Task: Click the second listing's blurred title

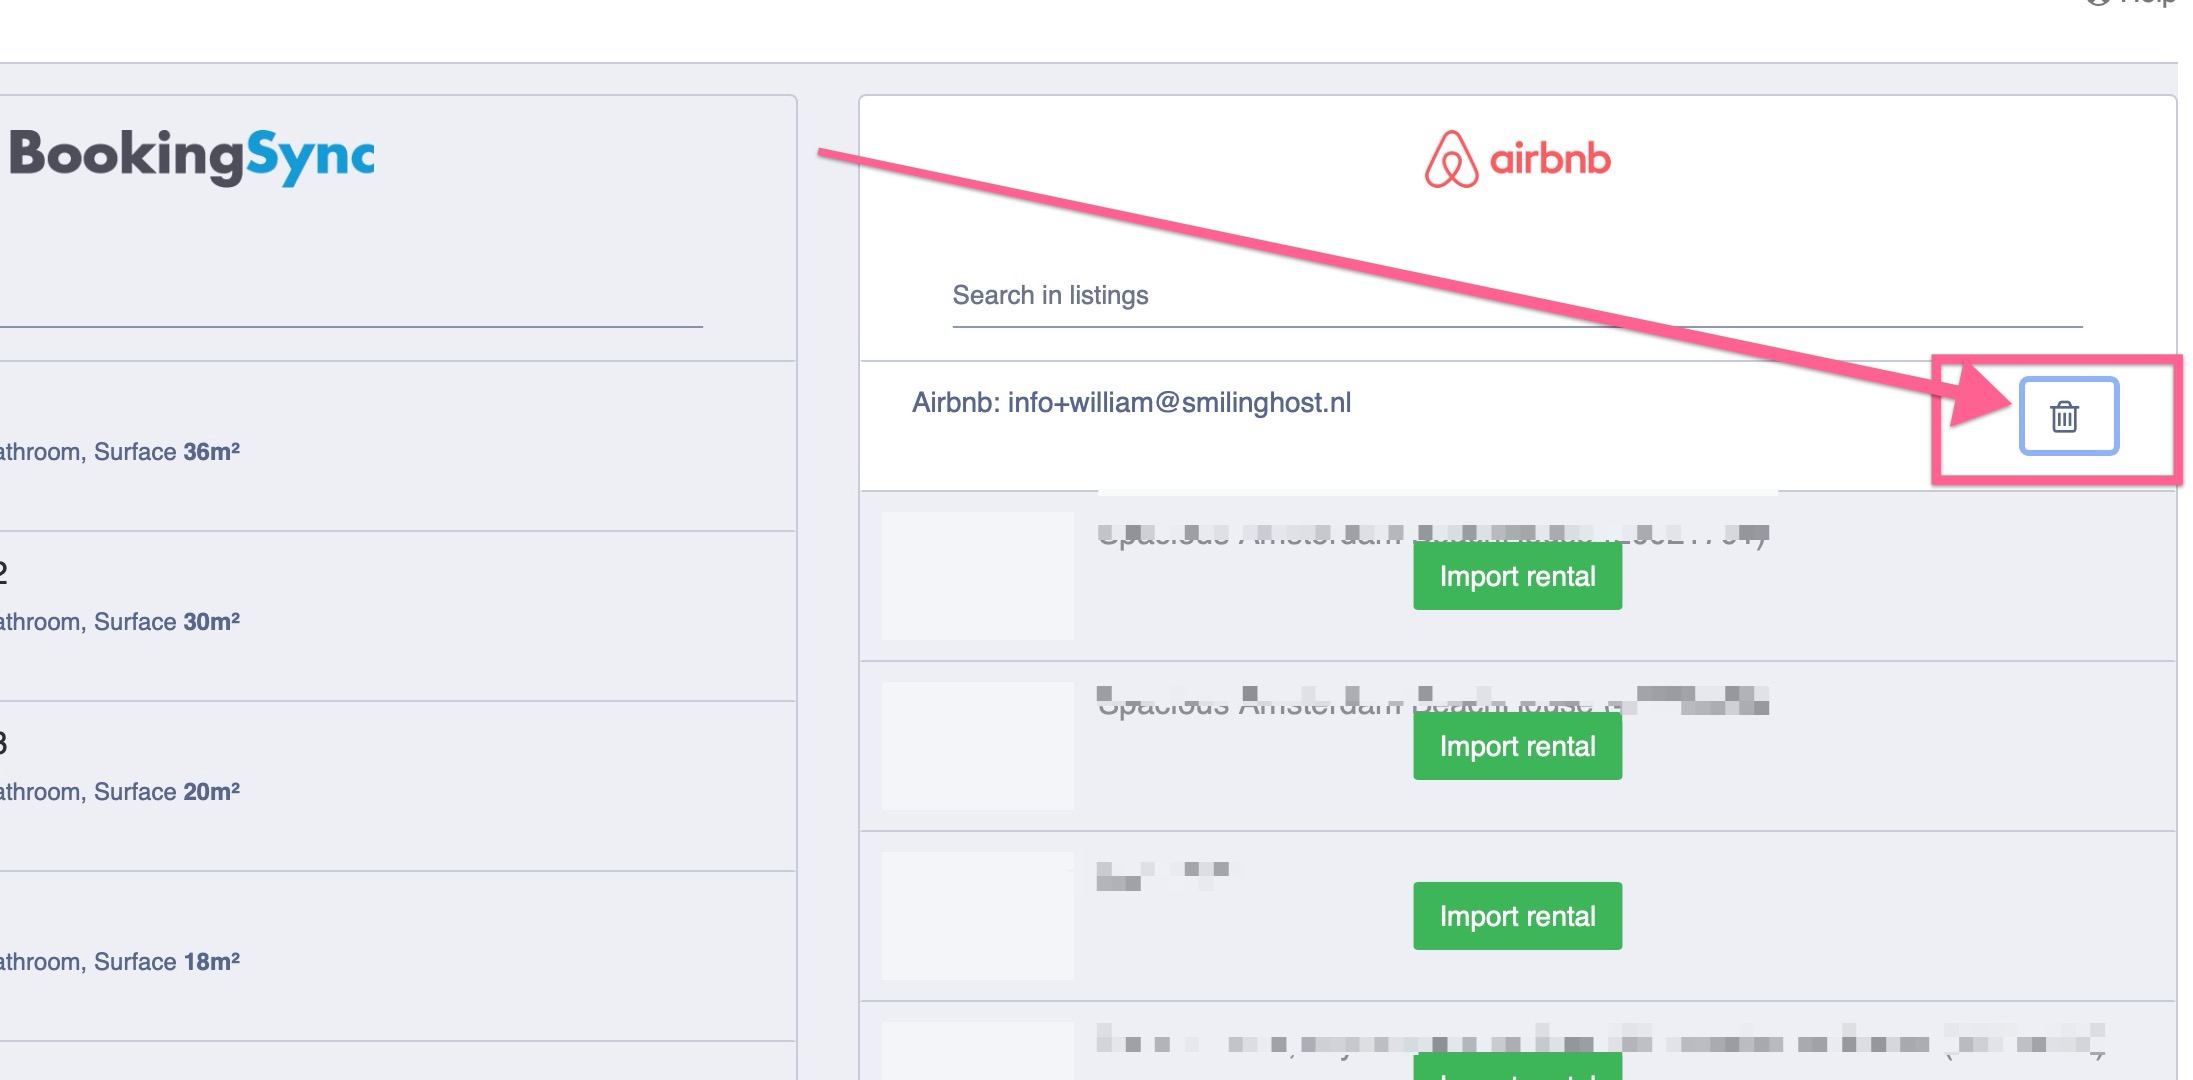Action: click(x=1250, y=702)
